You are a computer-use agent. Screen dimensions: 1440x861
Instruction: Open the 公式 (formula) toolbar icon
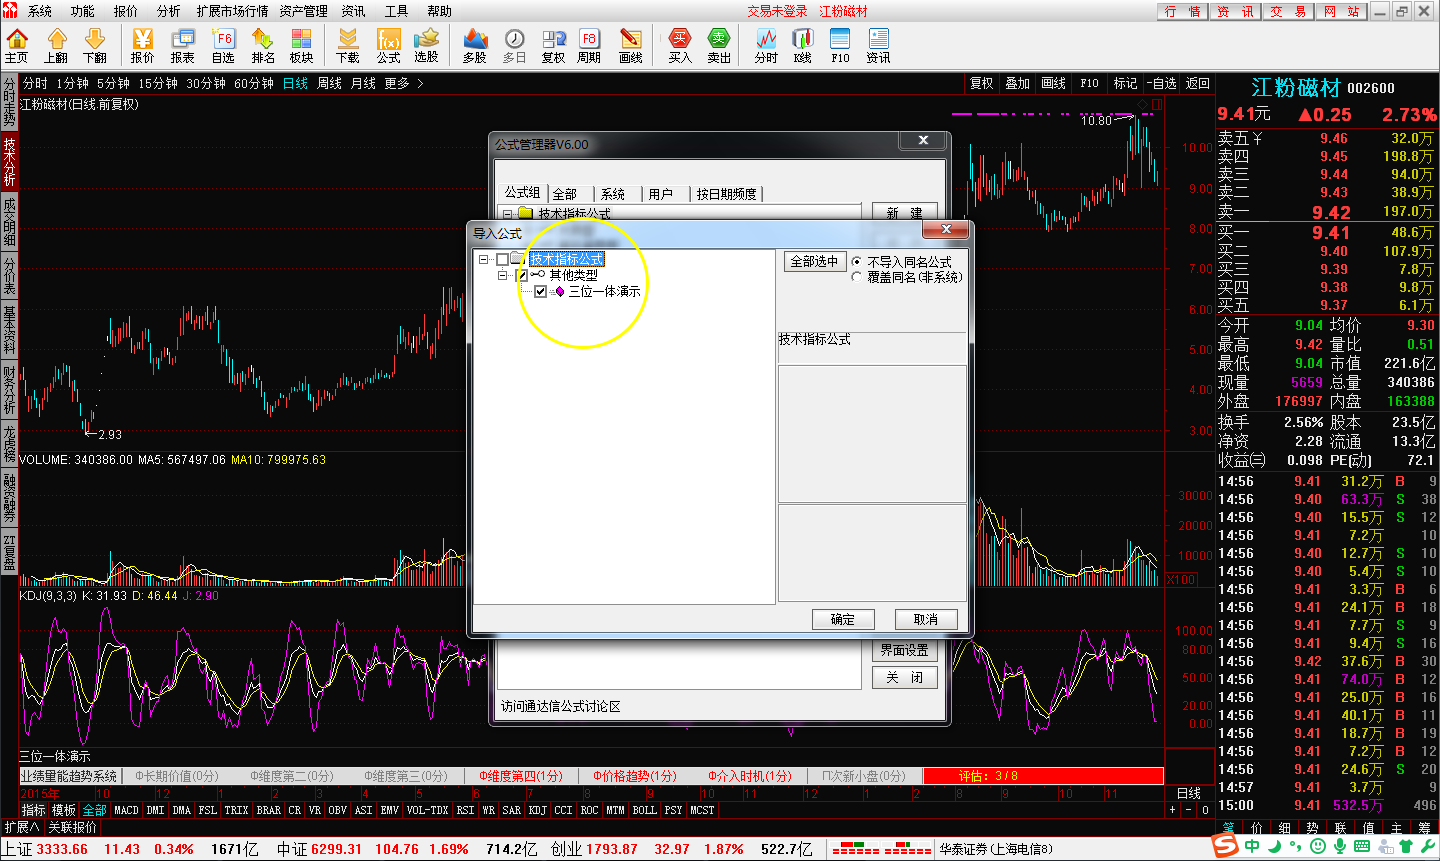click(388, 45)
